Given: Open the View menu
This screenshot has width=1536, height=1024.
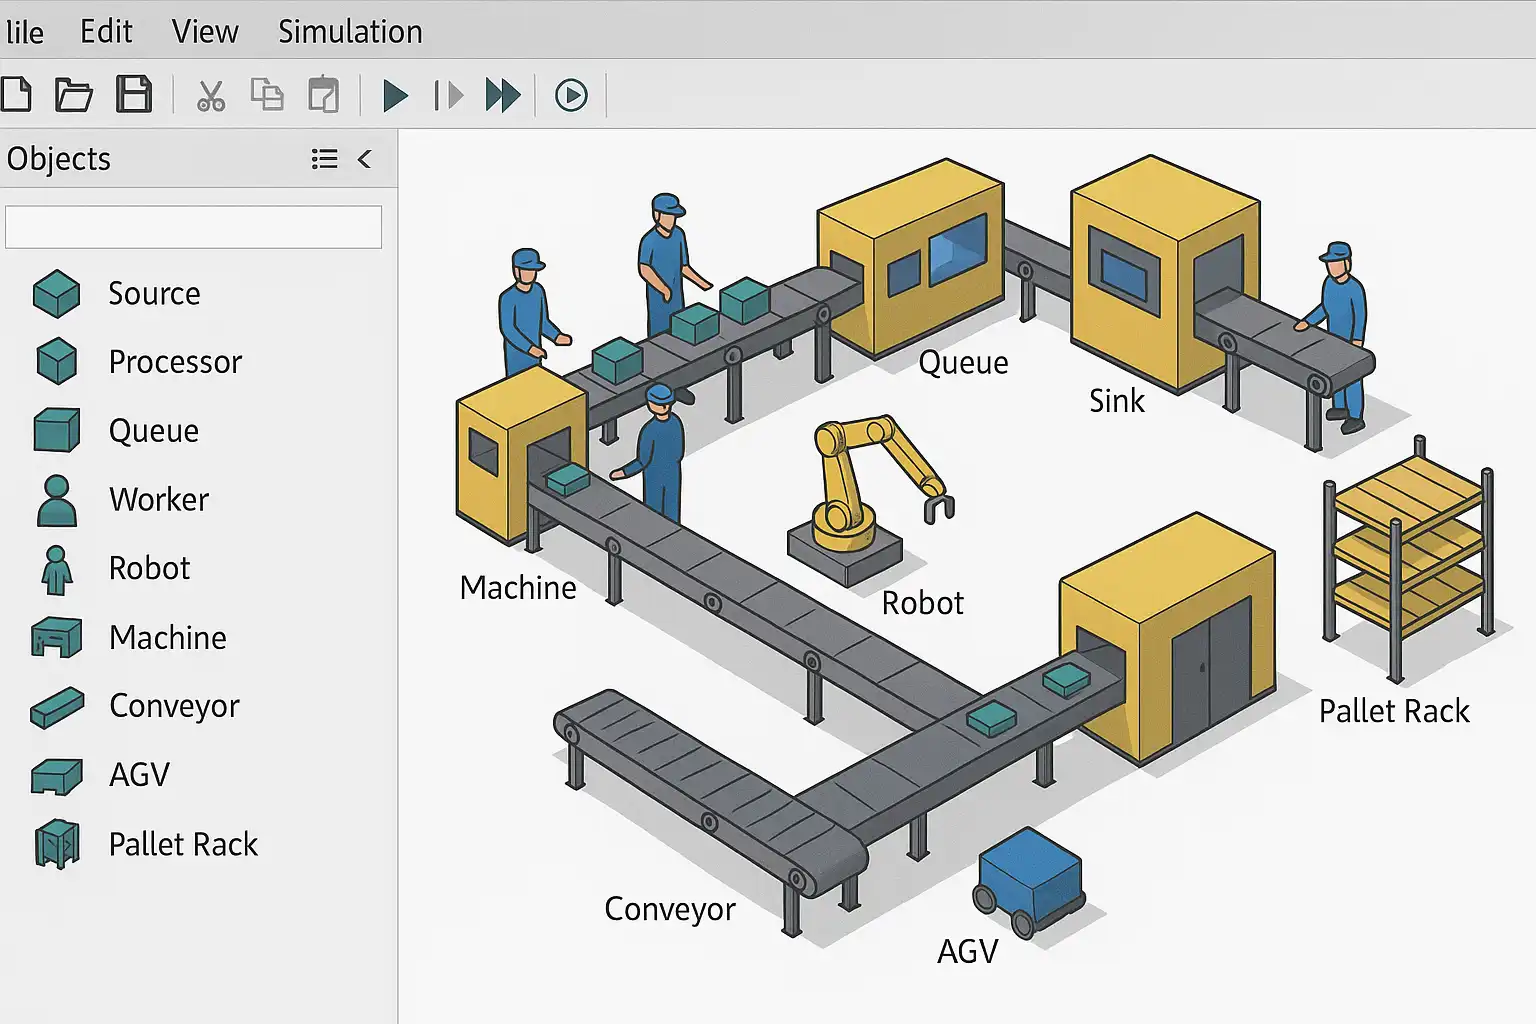Looking at the screenshot, I should [205, 32].
